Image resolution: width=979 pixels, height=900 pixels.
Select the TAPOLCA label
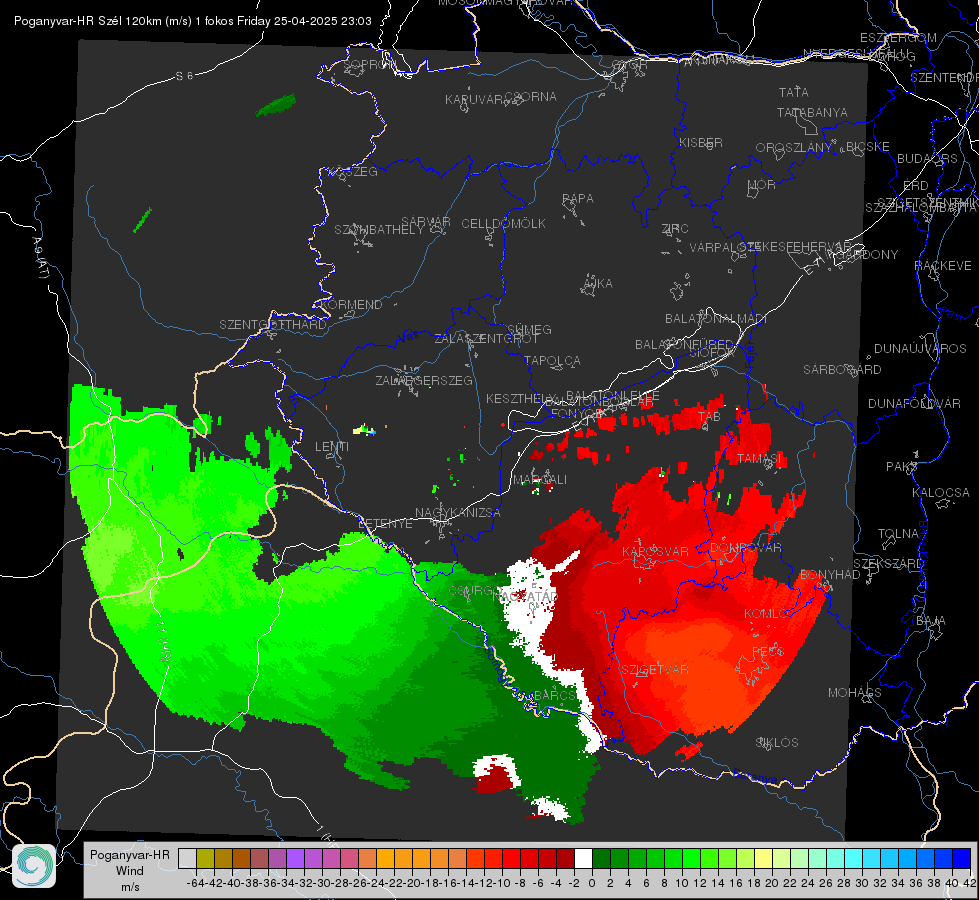[x=552, y=360]
